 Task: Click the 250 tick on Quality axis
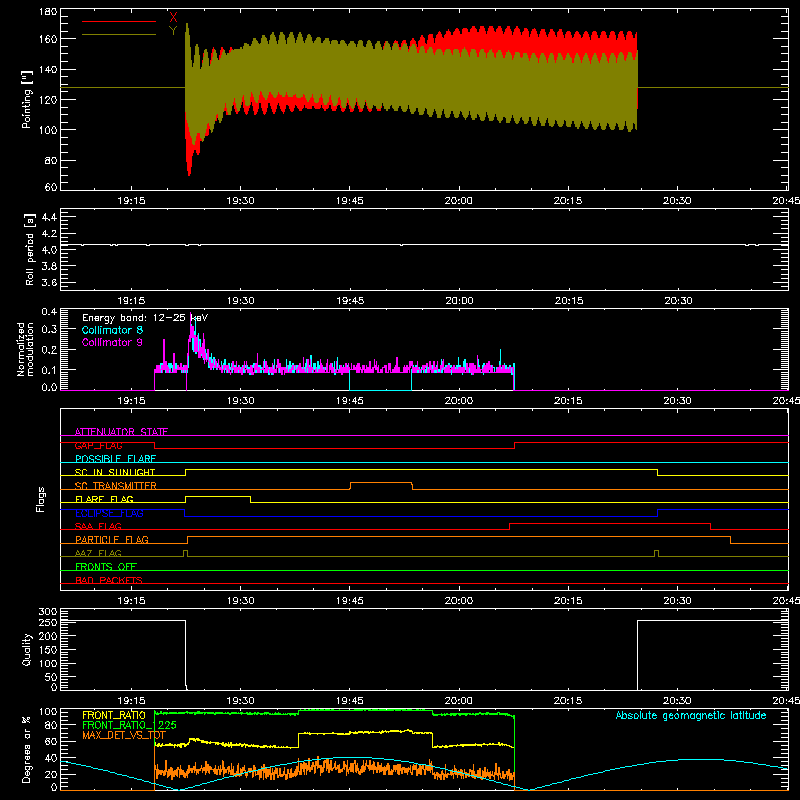[48, 622]
